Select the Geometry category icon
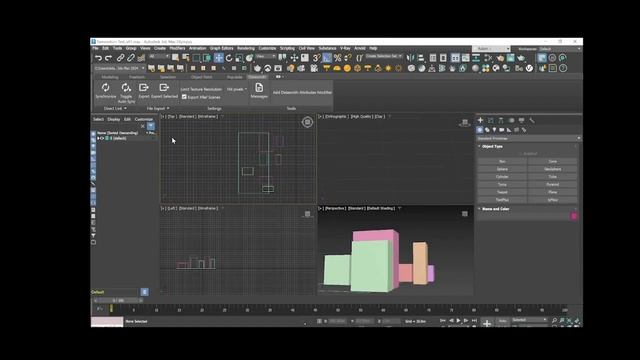The image size is (640, 360). pos(480,130)
